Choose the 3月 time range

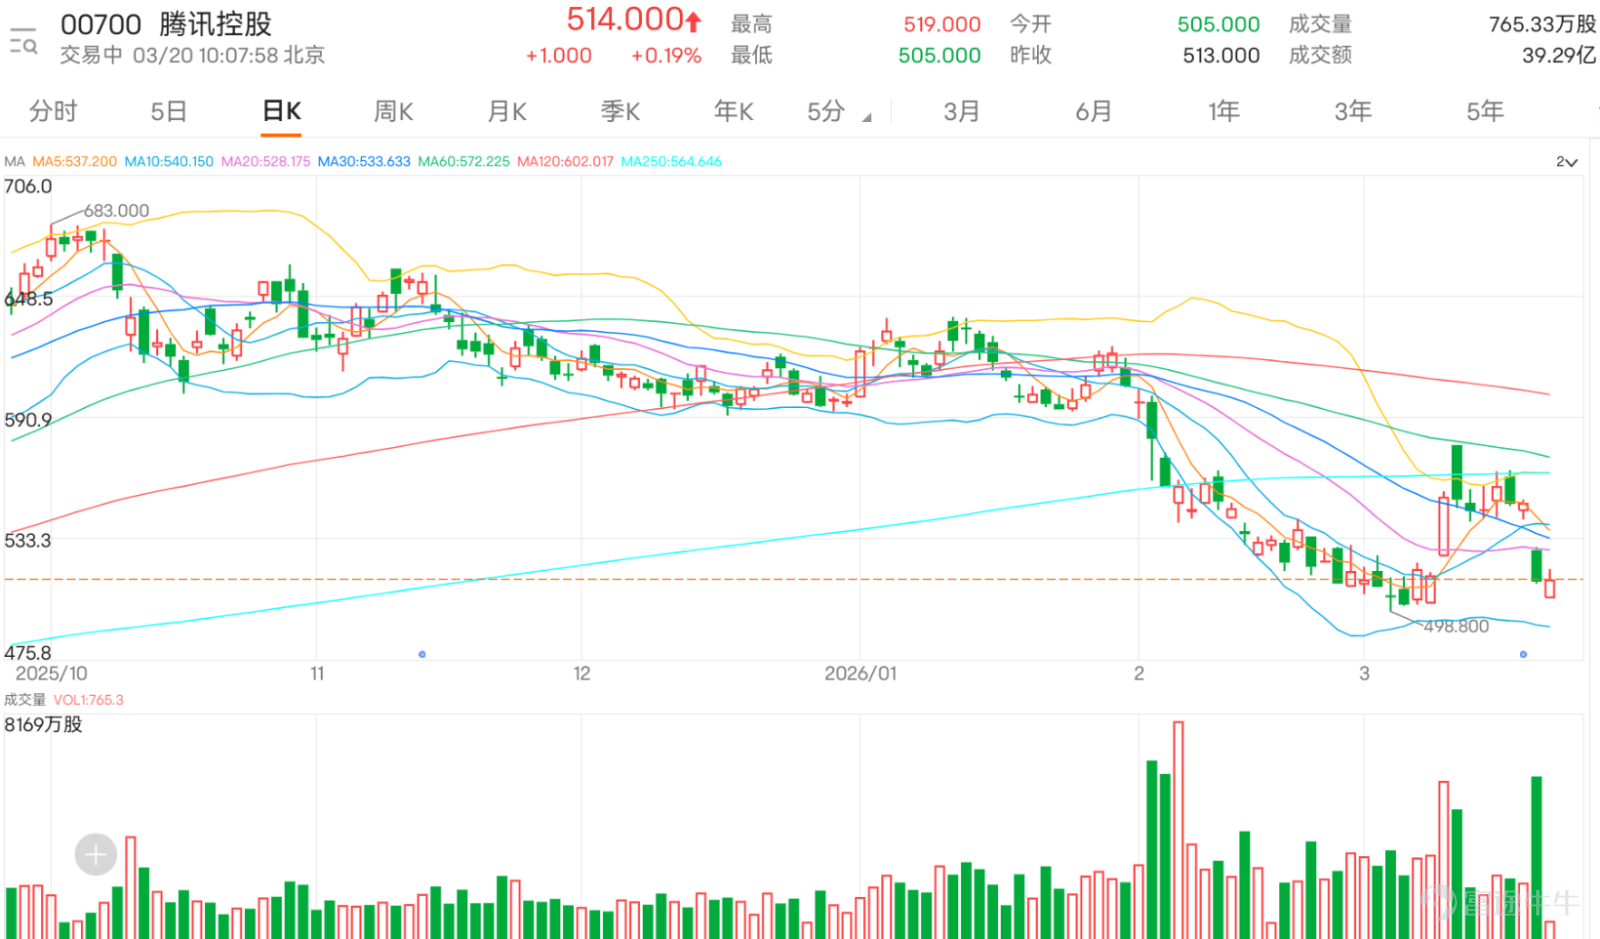[961, 112]
